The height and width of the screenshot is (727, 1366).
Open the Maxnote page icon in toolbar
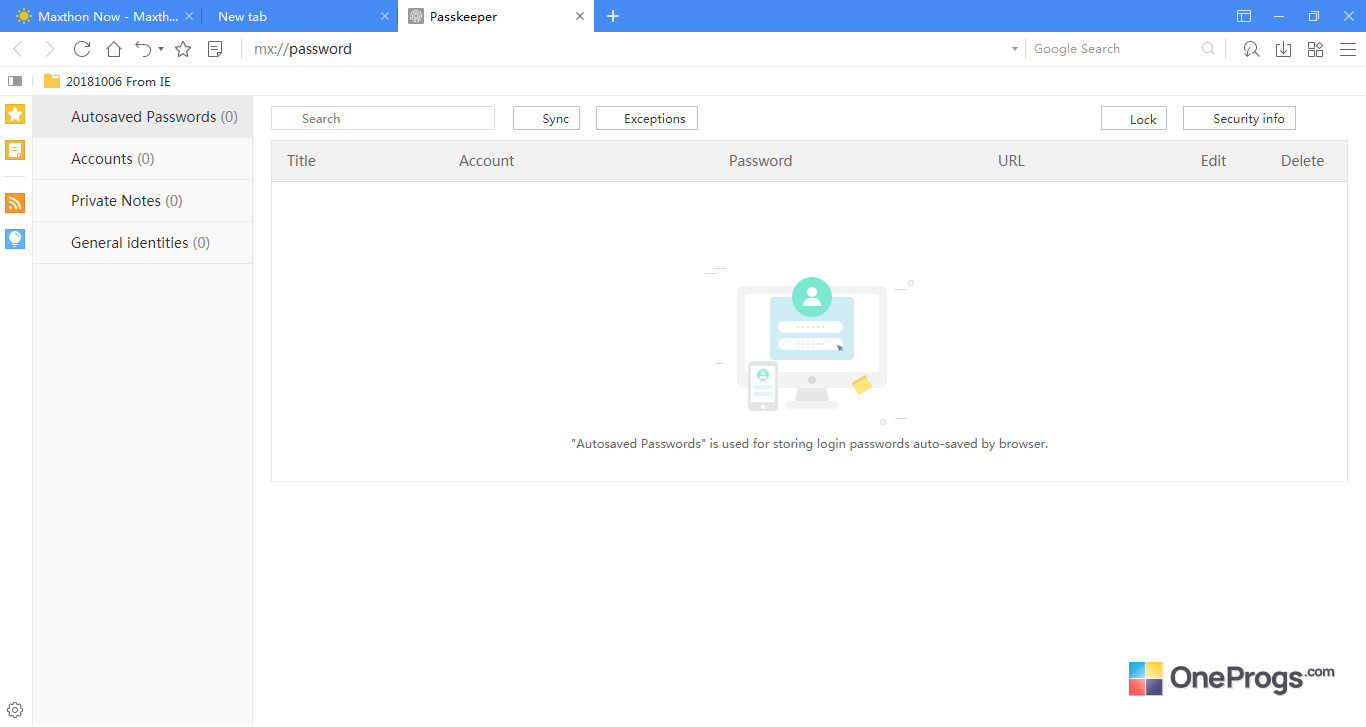[215, 49]
